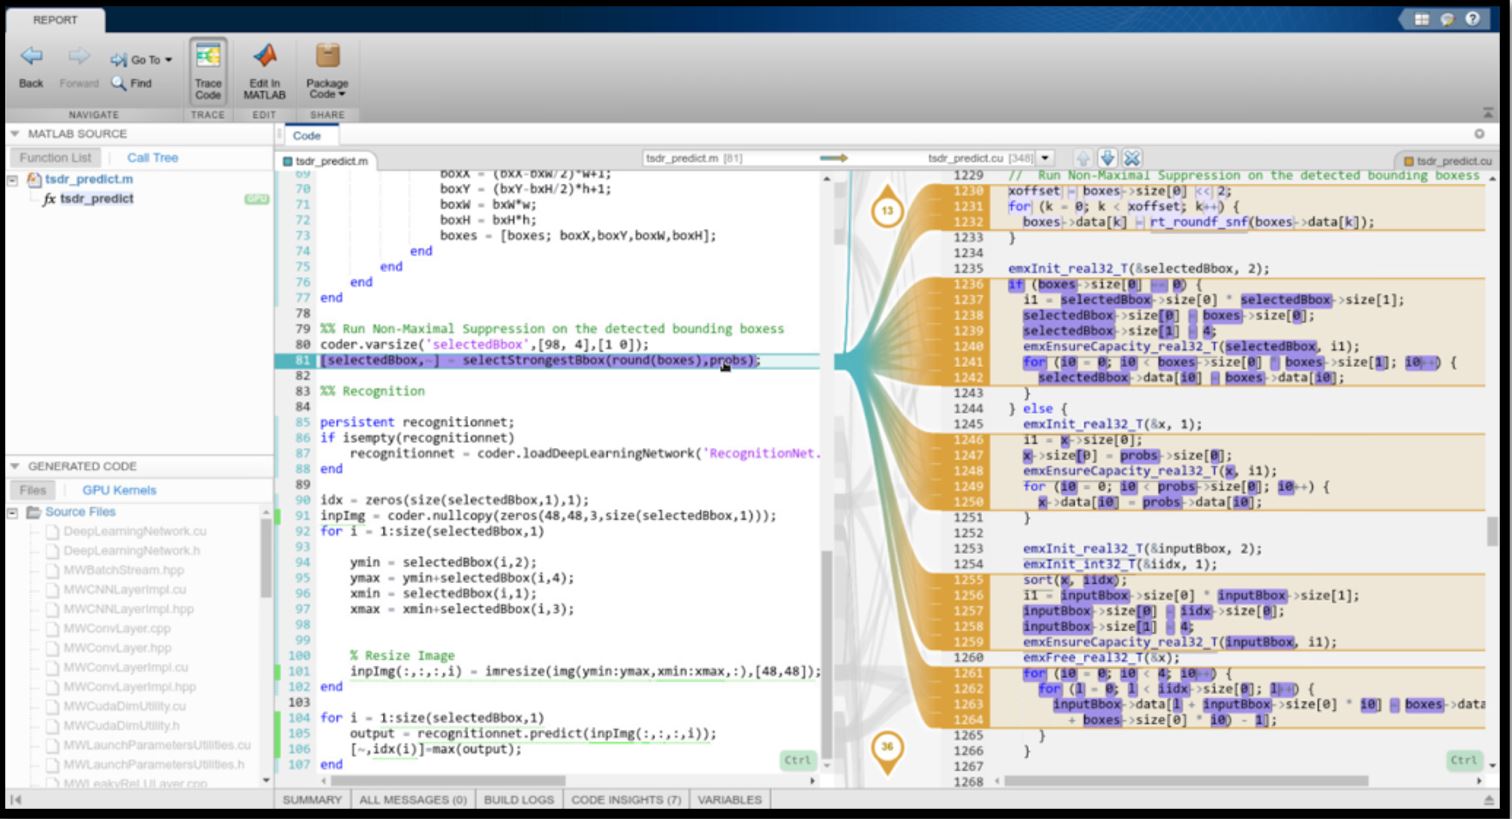The image size is (1512, 819).
Task: Click the Back navigation arrow icon
Action: pyautogui.click(x=31, y=58)
